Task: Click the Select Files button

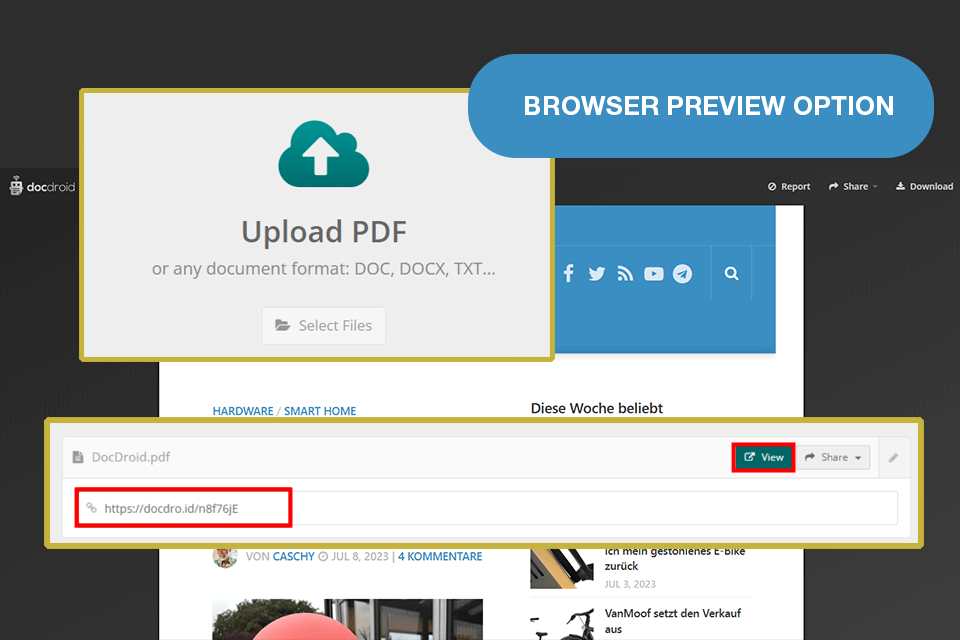Action: [x=323, y=326]
